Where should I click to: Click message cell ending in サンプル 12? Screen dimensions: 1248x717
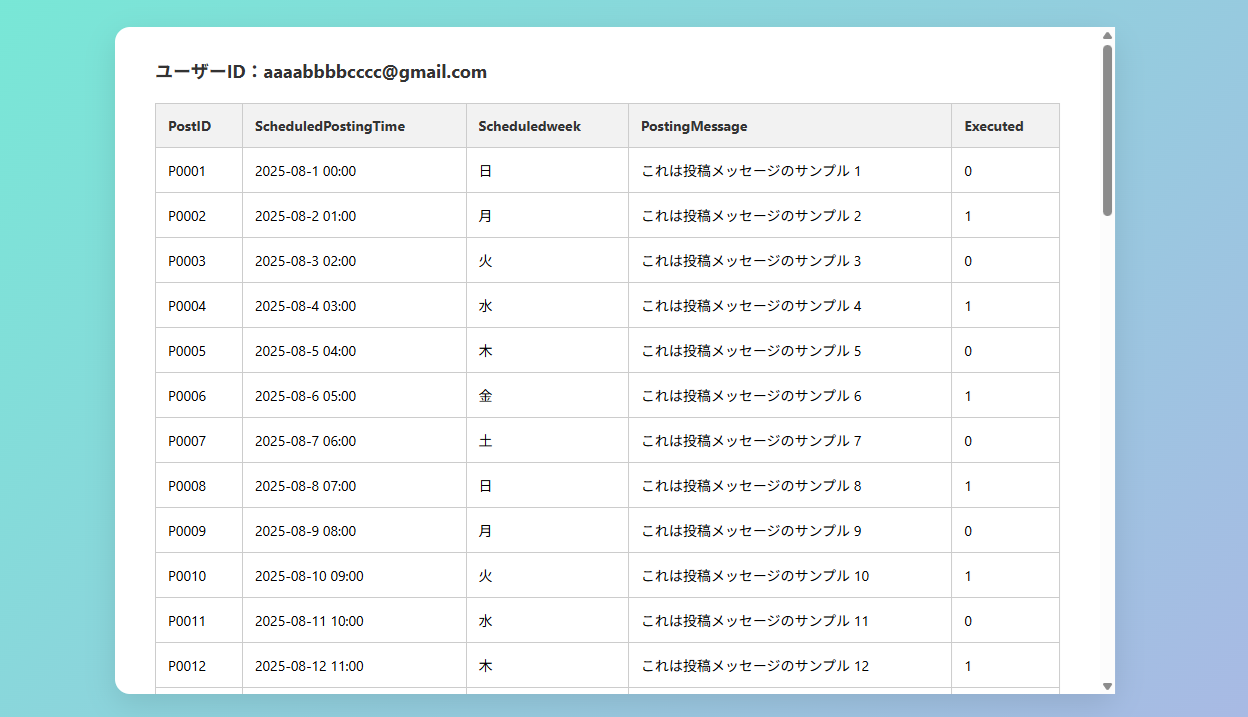[x=790, y=666]
